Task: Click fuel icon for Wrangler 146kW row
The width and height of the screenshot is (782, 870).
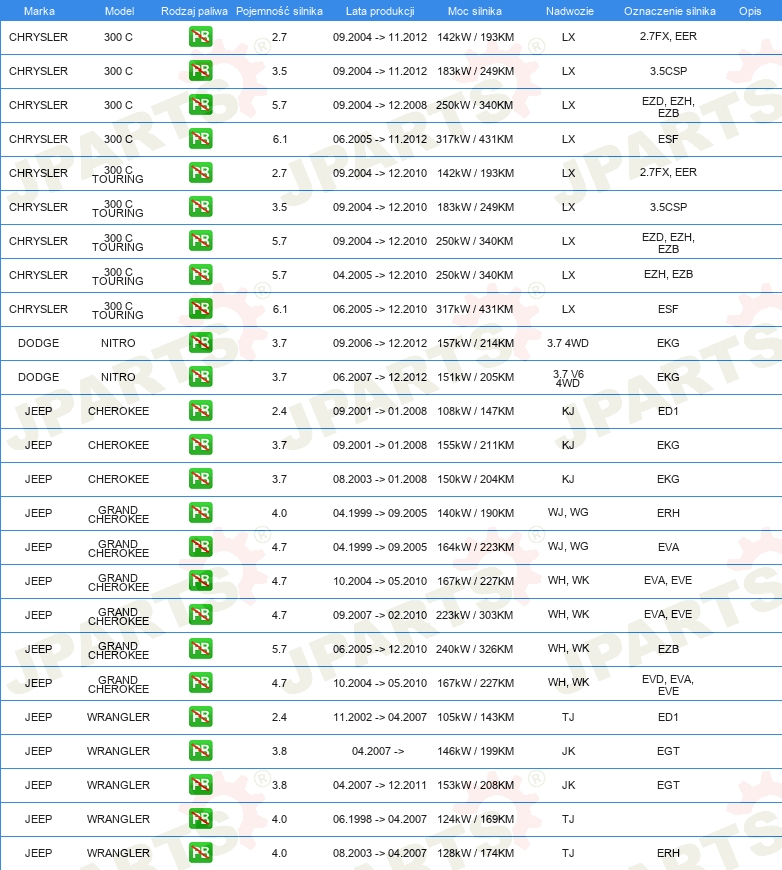Action: (x=200, y=751)
